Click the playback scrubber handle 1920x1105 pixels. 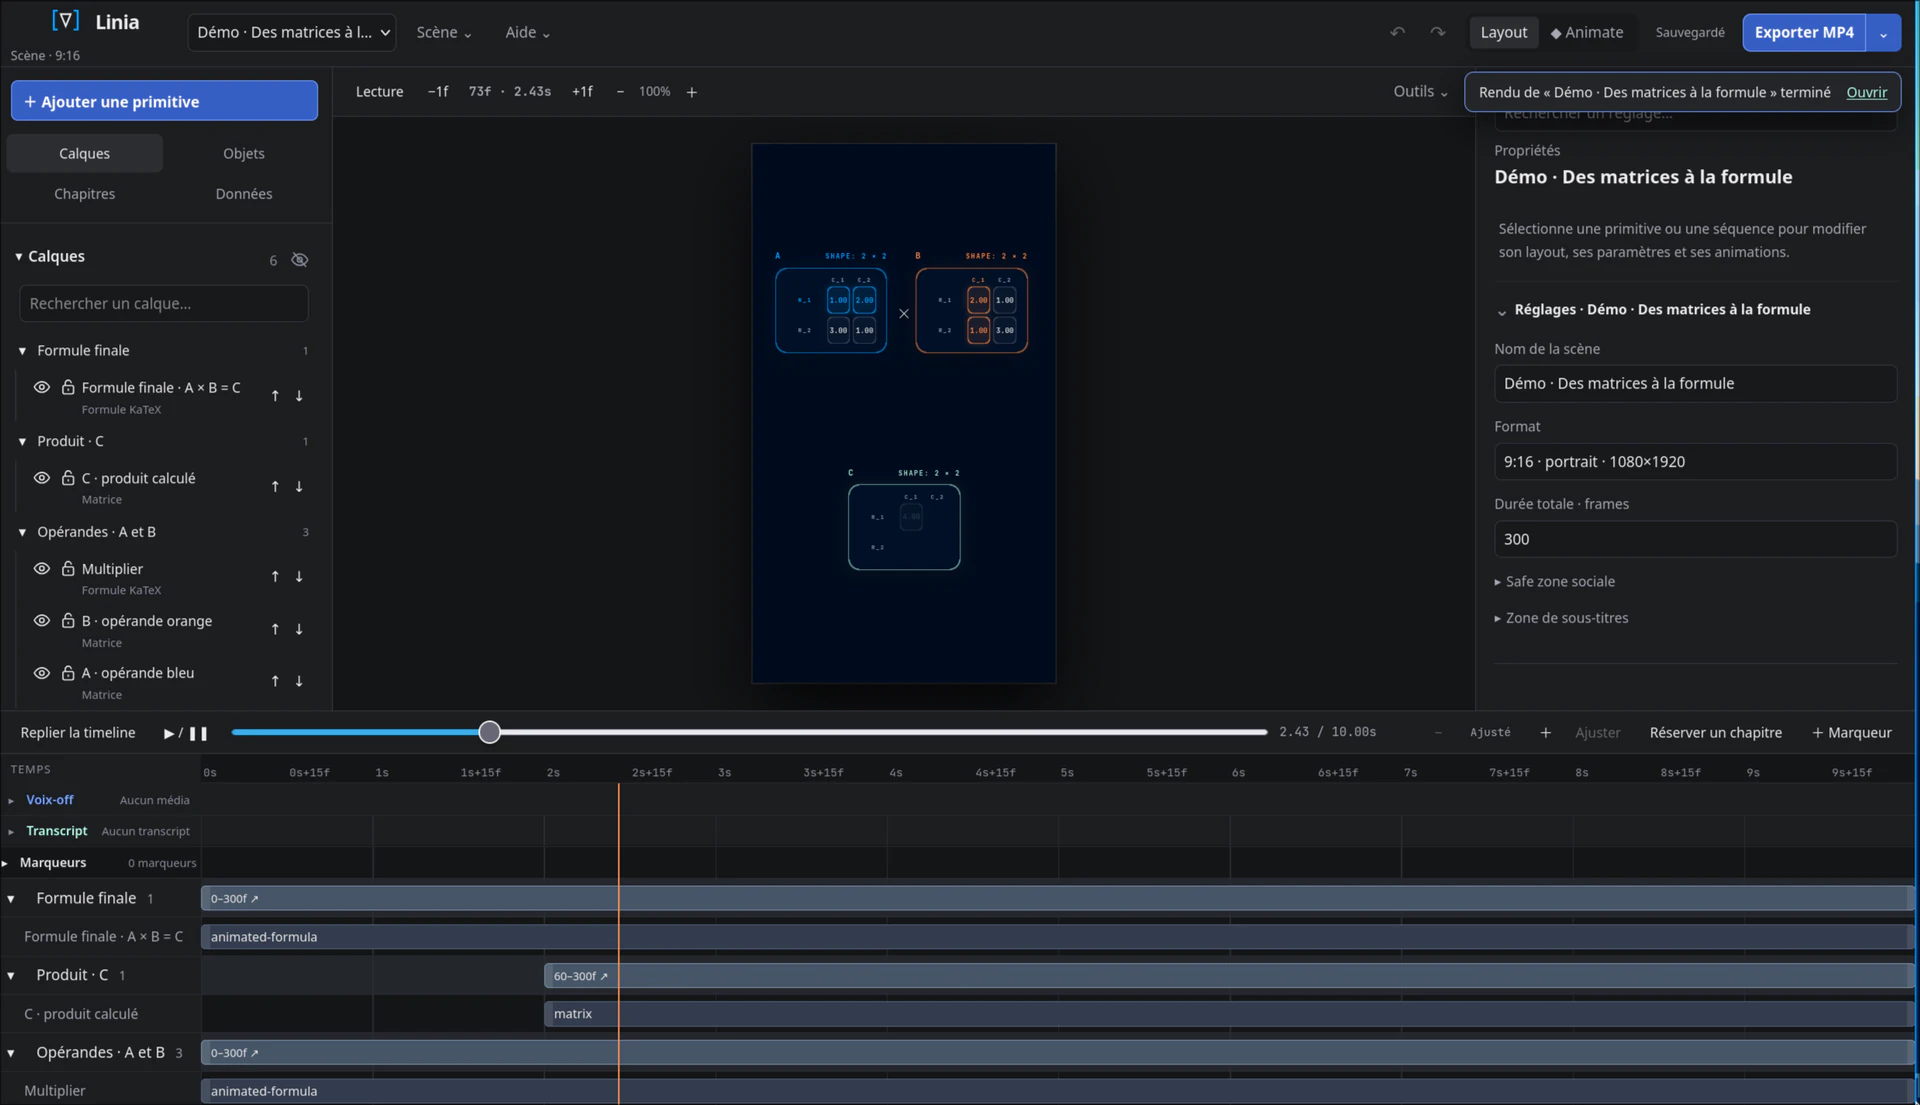pyautogui.click(x=489, y=732)
